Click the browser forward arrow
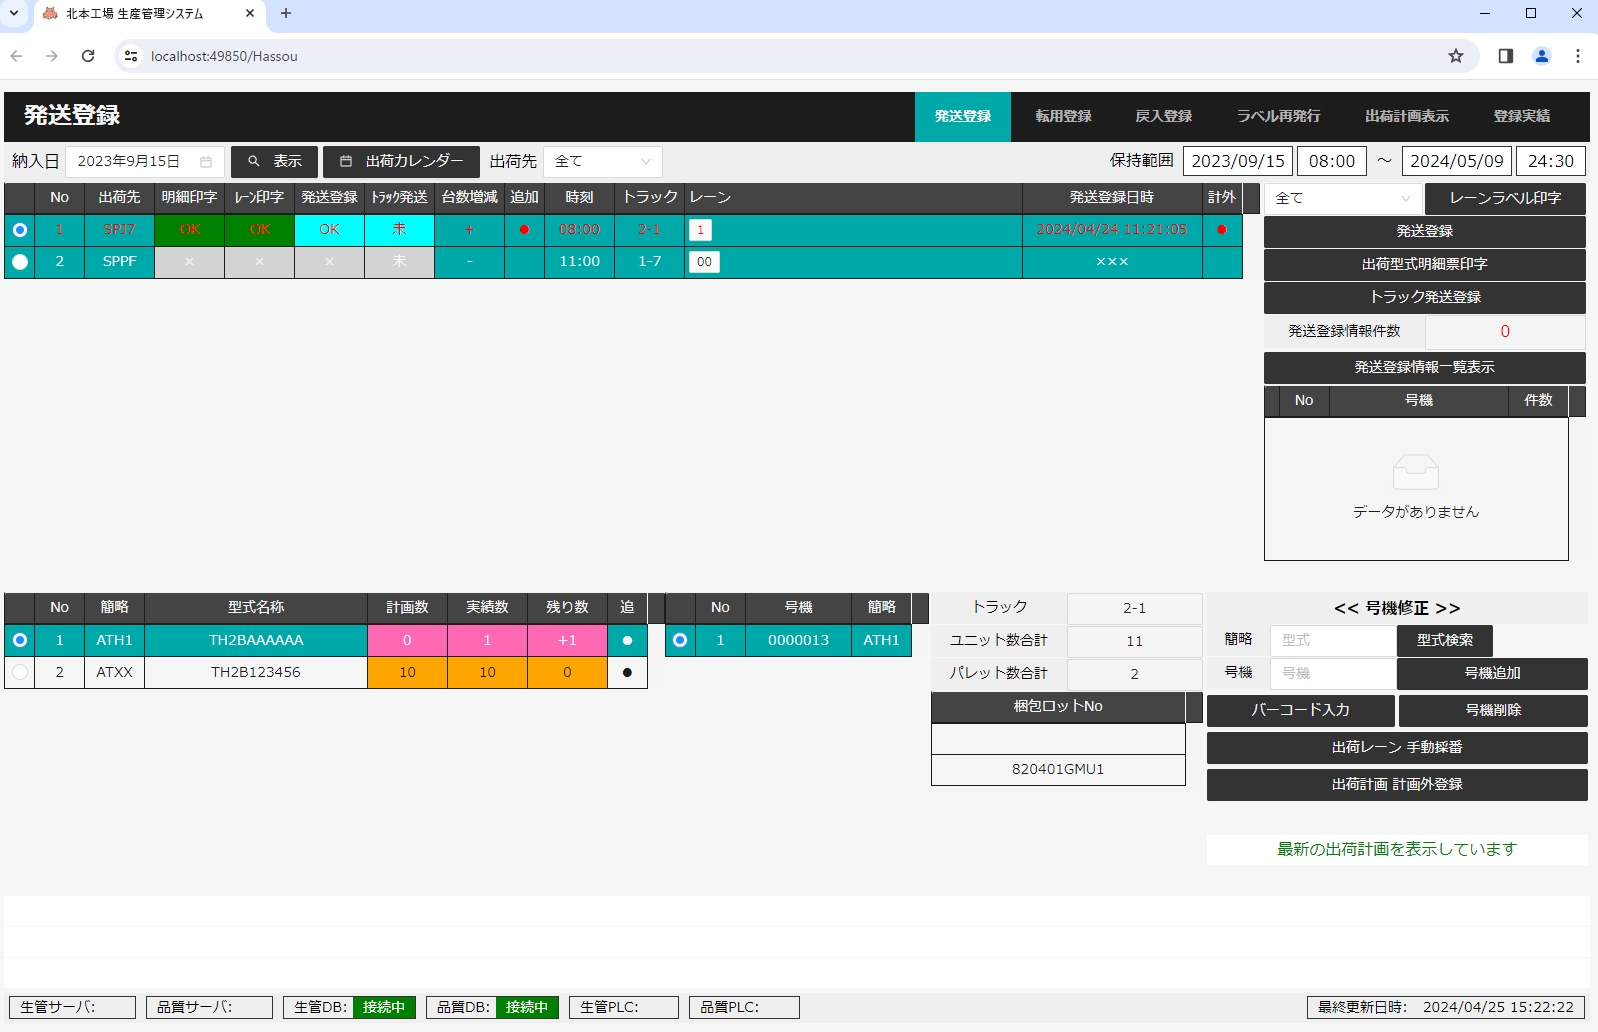1598x1032 pixels. pos(52,56)
